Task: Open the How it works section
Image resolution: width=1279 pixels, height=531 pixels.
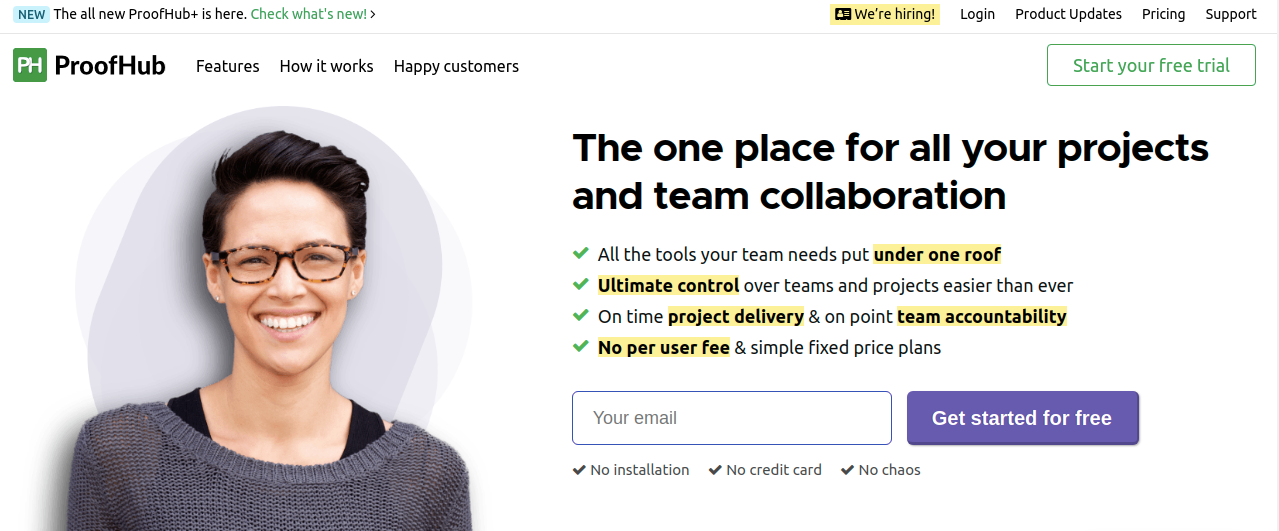Action: click(x=326, y=66)
